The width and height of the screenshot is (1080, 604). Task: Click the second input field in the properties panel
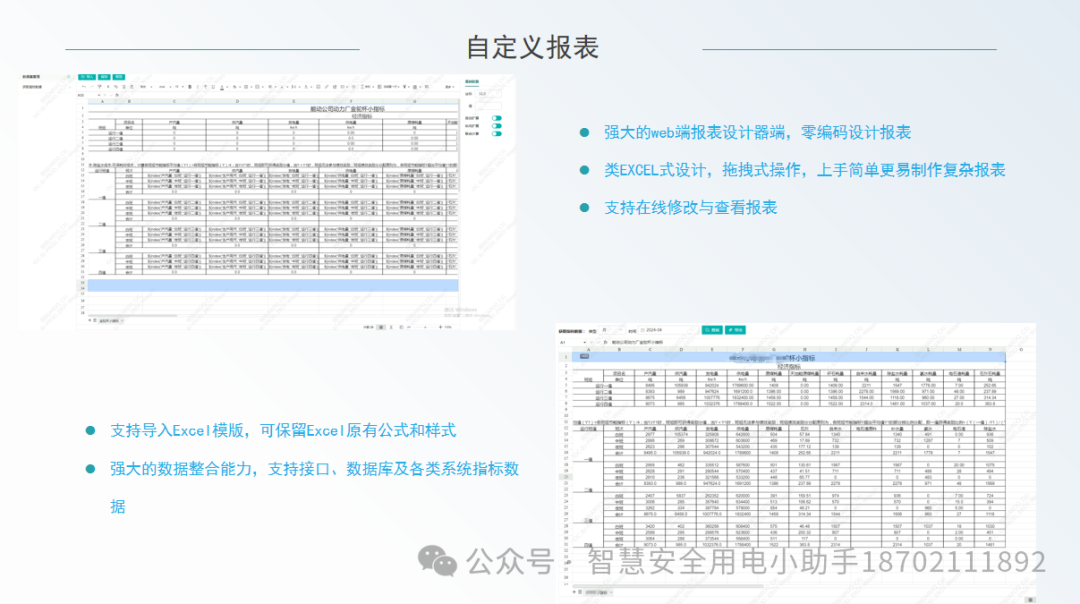click(x=488, y=106)
